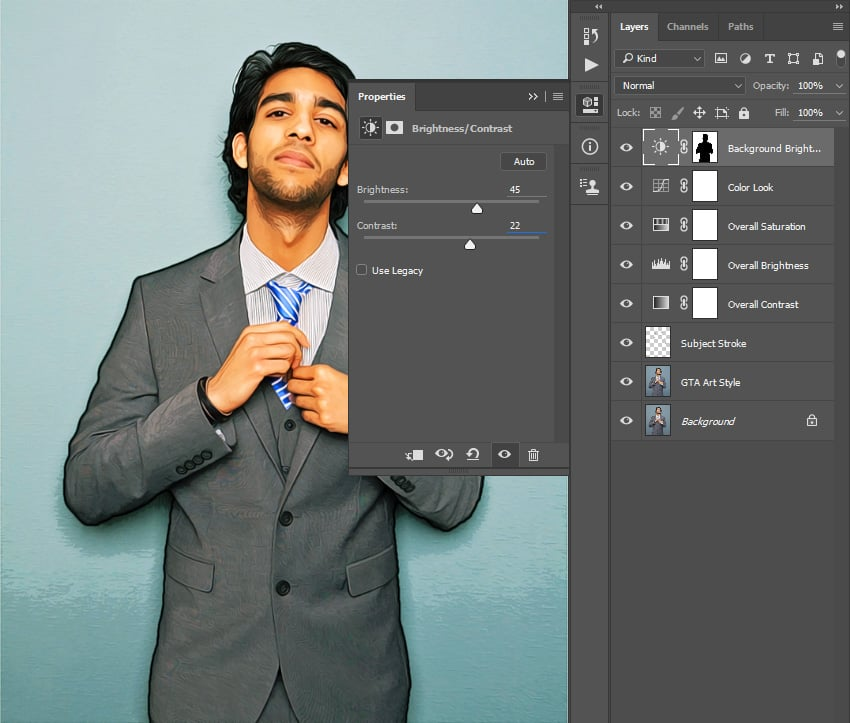Viewport: 850px width, 723px height.
Task: Click the Color Look adjustment thumbnail icon
Action: (x=660, y=186)
